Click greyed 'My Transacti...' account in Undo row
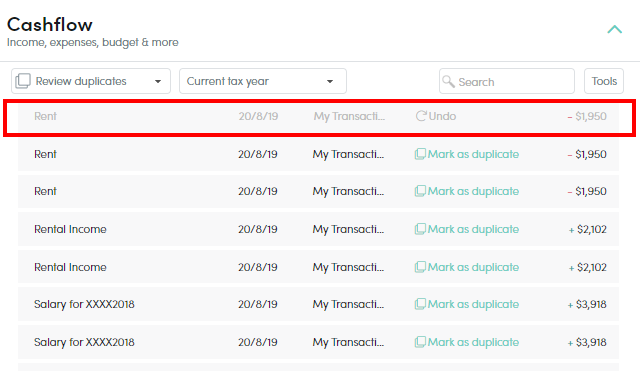The image size is (640, 371). (349, 116)
